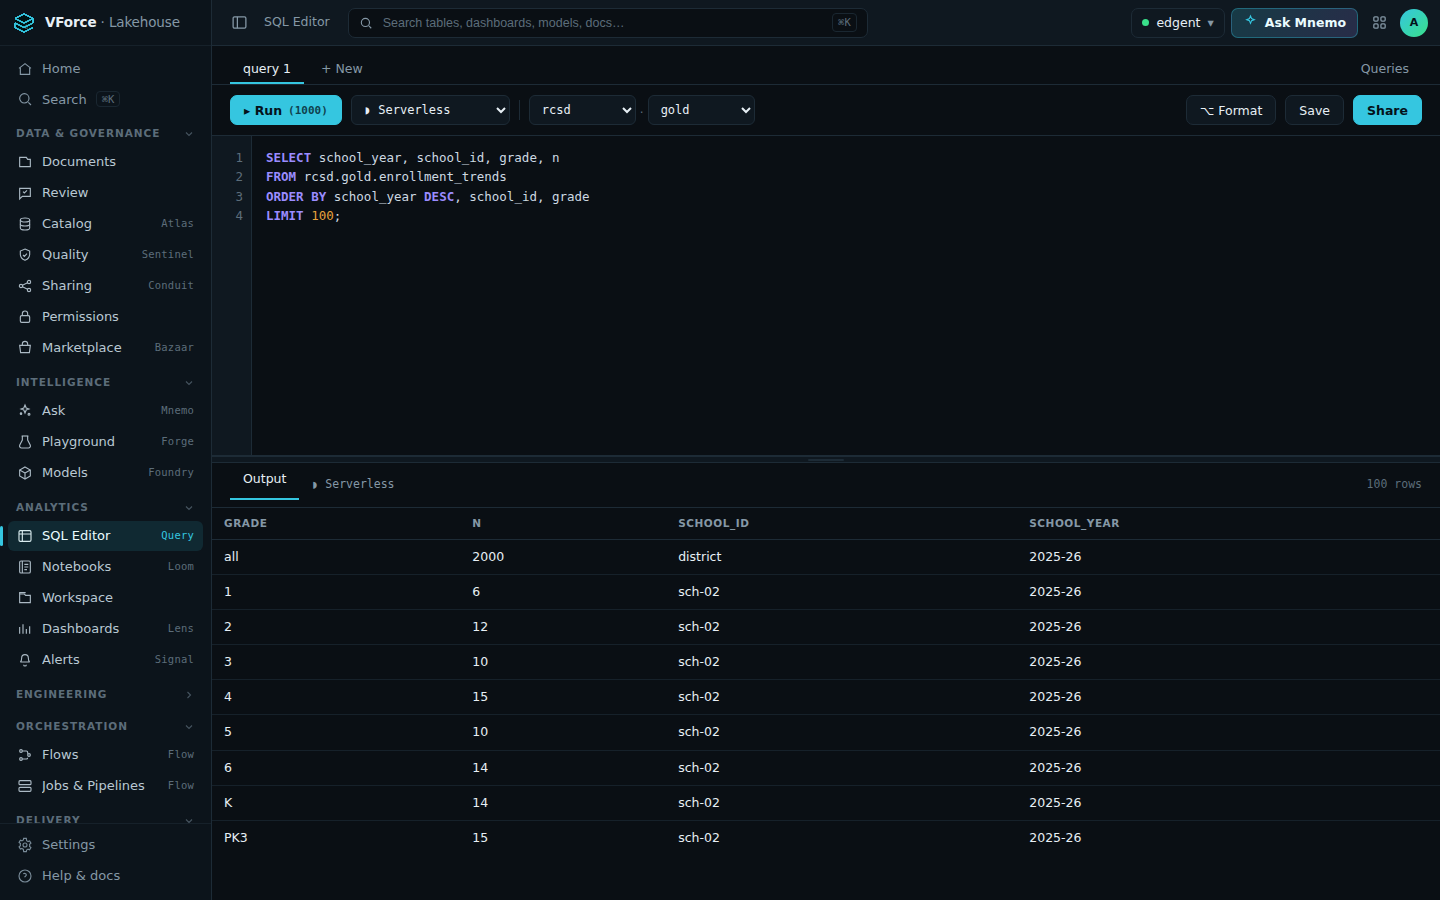Run the query
This screenshot has height=900, width=1440.
coord(286,110)
